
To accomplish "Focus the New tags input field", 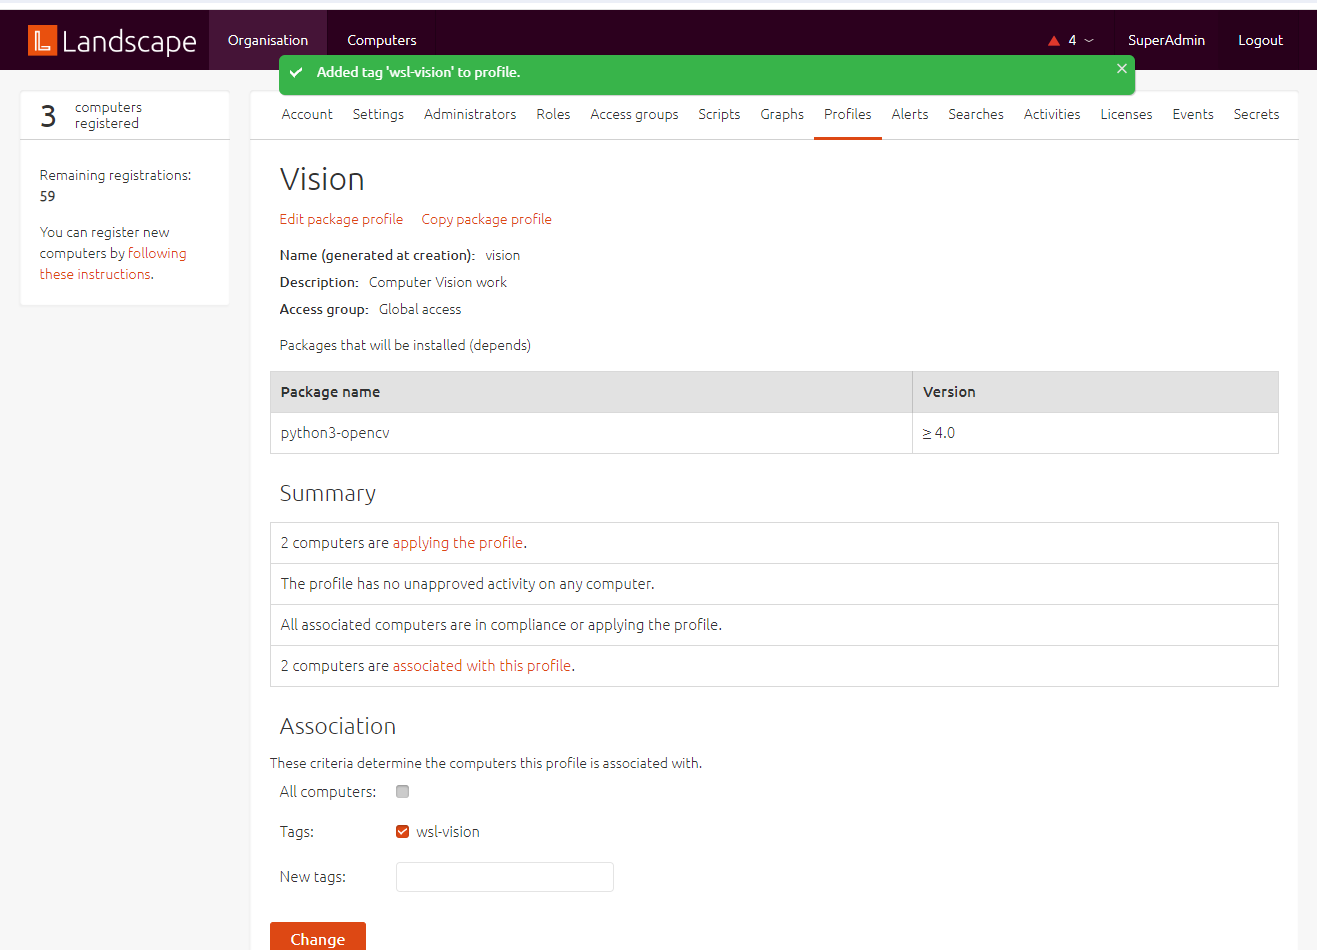I will [x=505, y=877].
